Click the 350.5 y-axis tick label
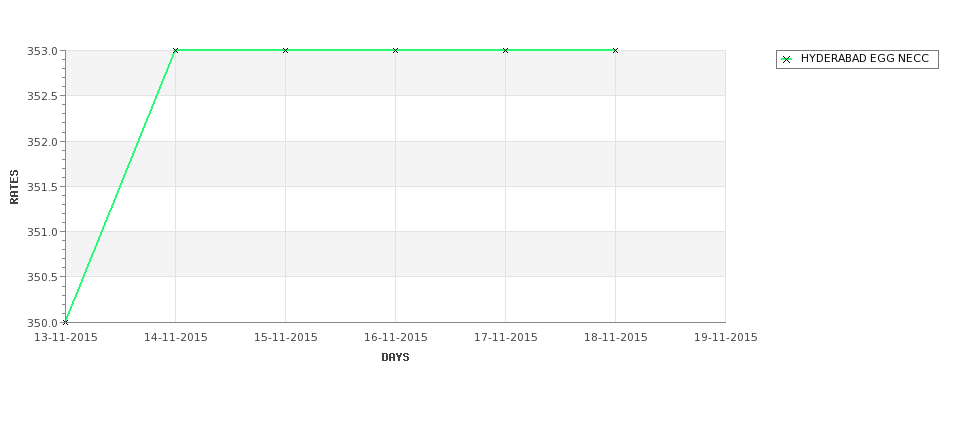The height and width of the screenshot is (429, 975). (x=42, y=277)
